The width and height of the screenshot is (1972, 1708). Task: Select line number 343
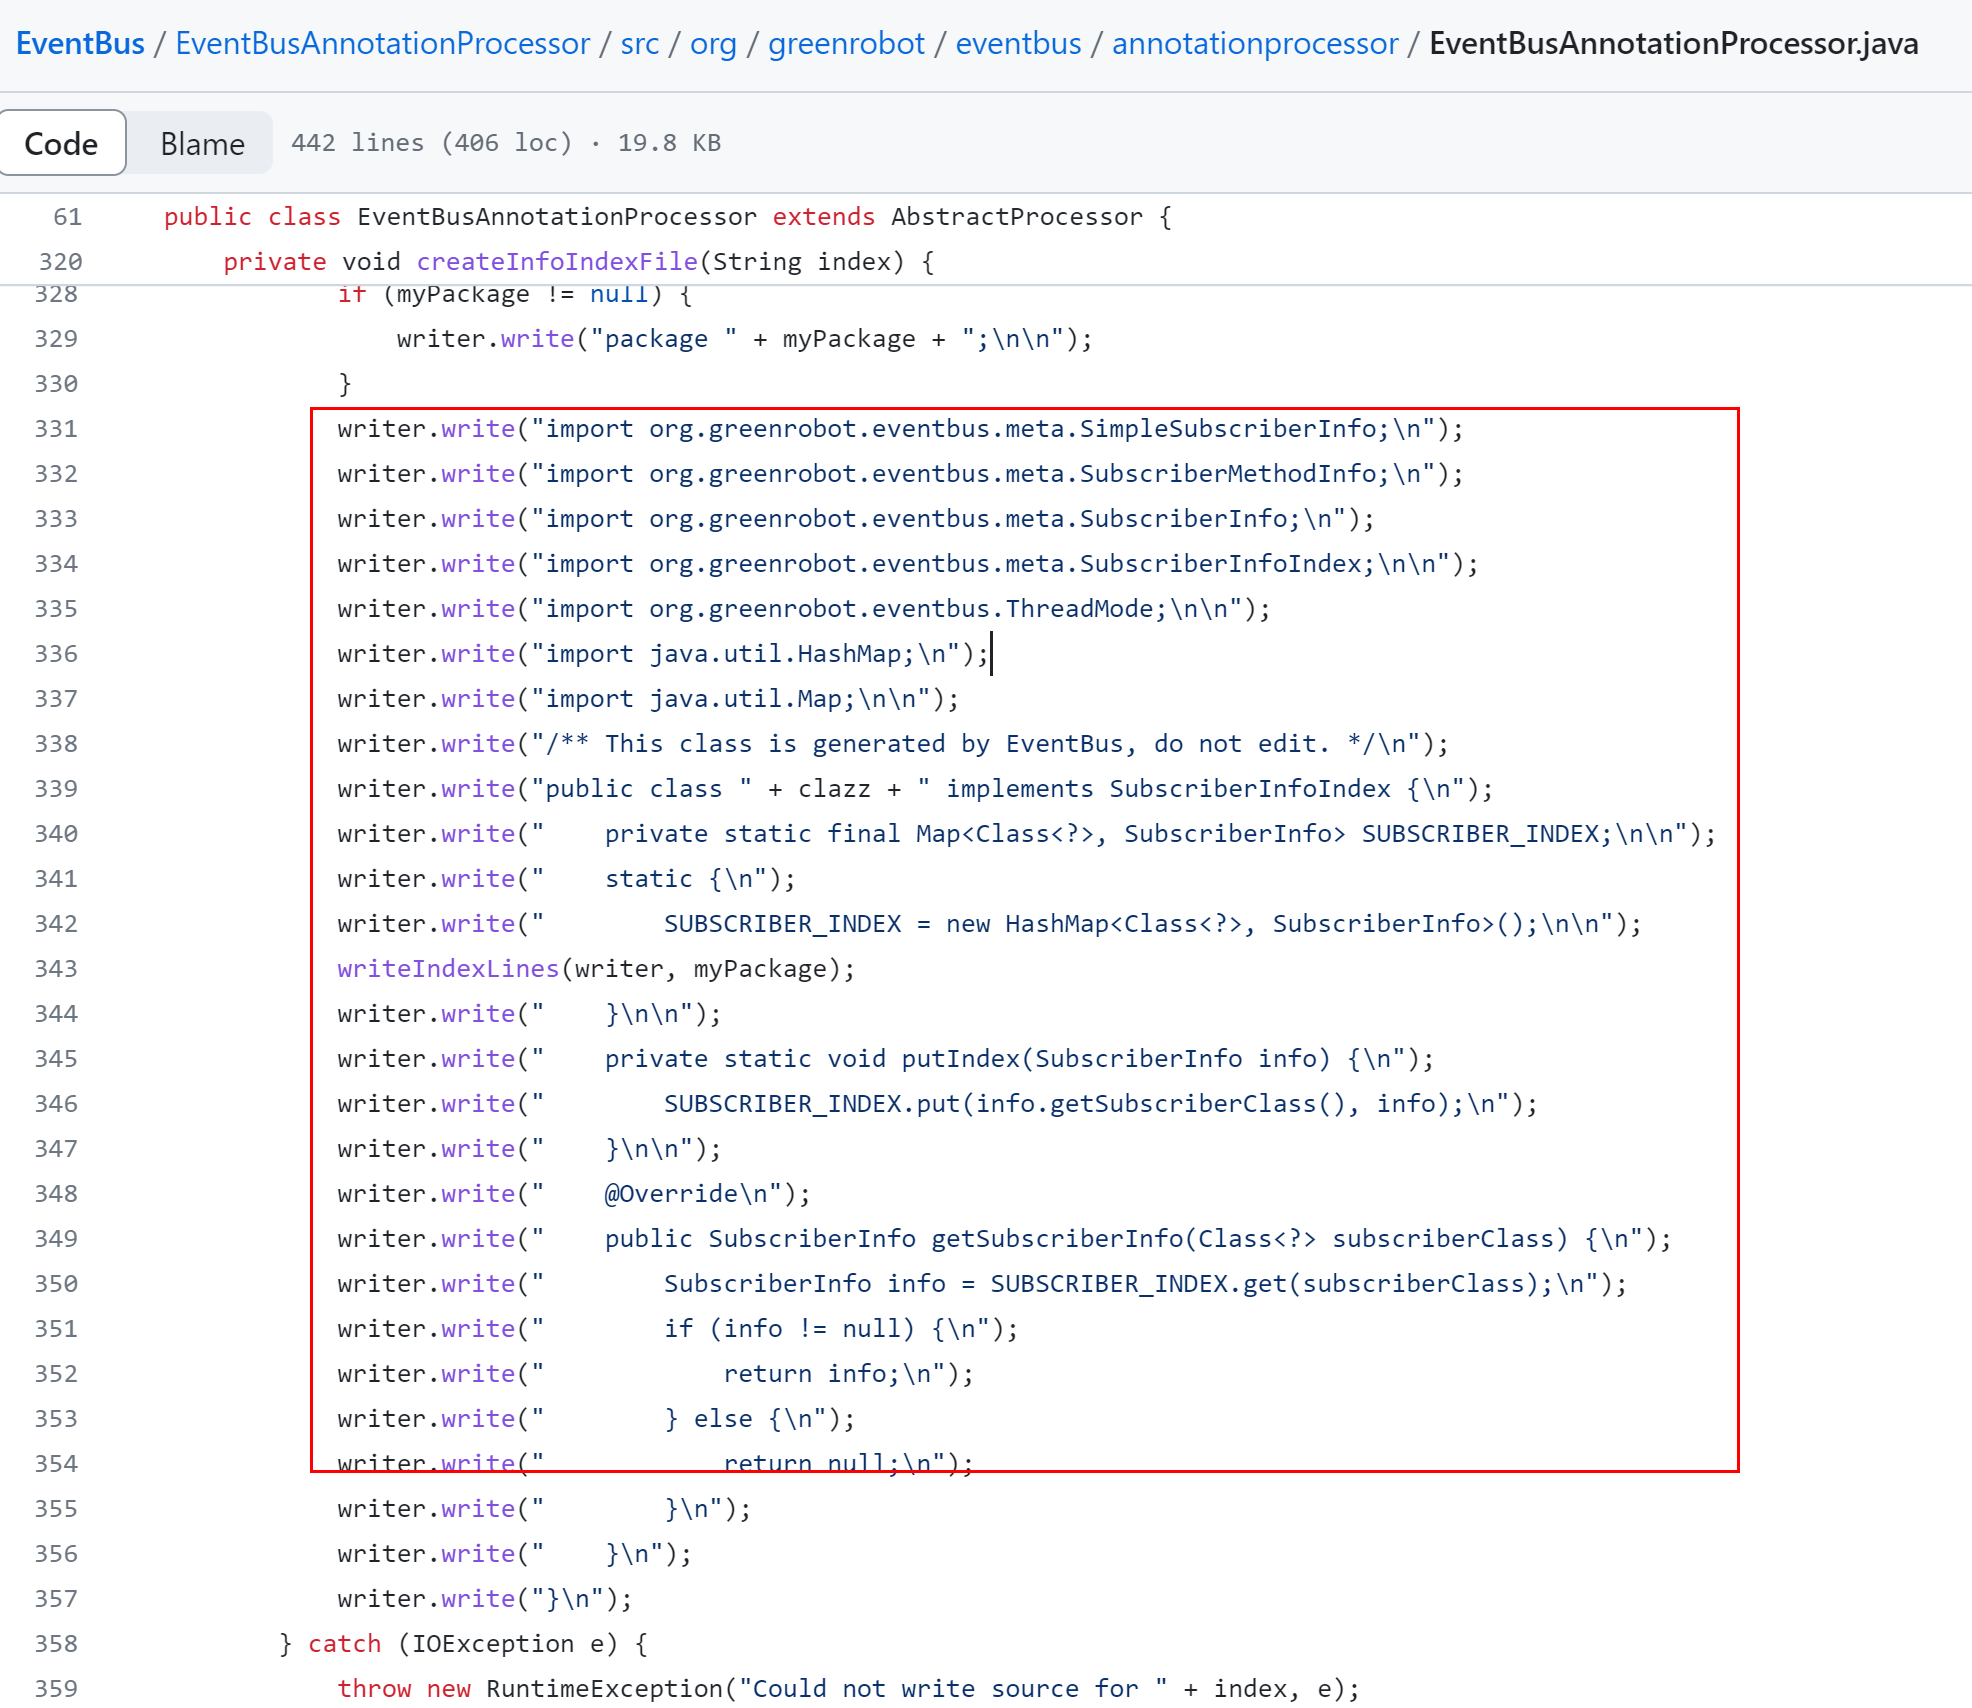pos(56,969)
